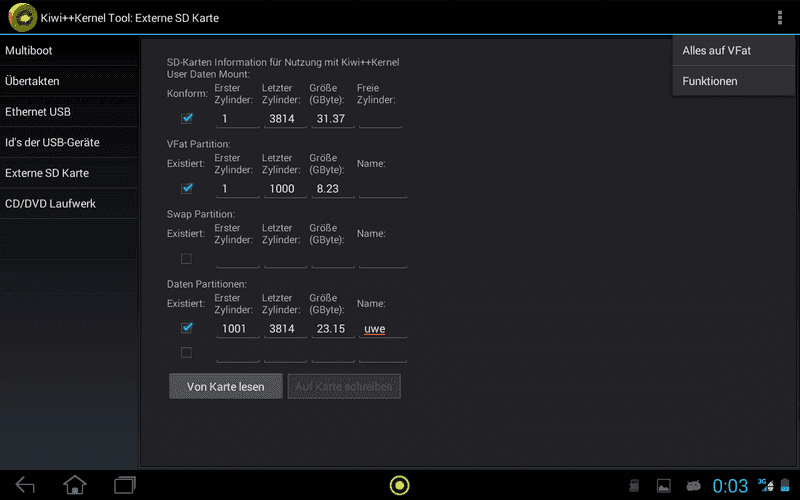Edit VFat last cylinder value 1000
The height and width of the screenshot is (500, 800).
click(285, 189)
